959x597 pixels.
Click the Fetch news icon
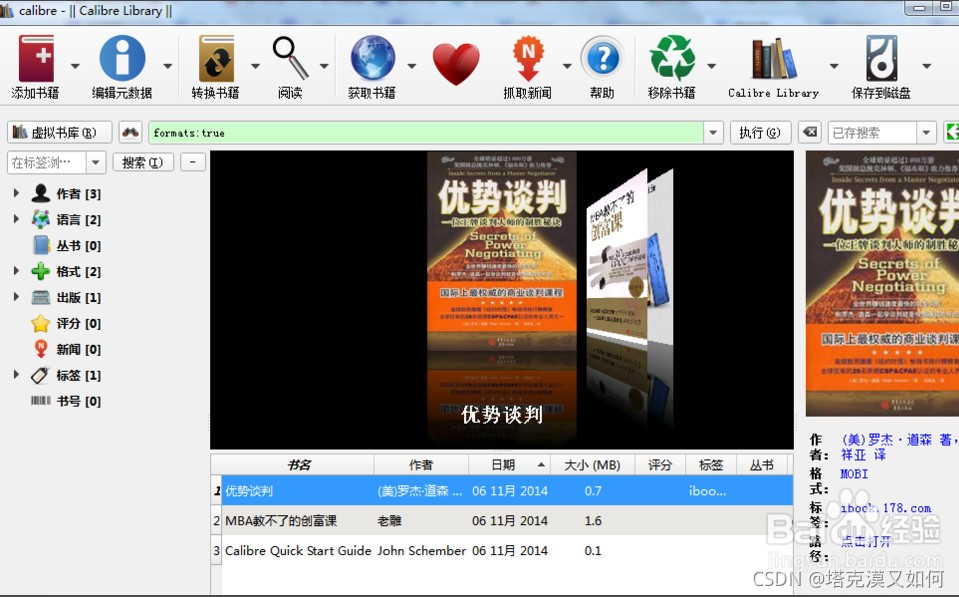coord(528,58)
